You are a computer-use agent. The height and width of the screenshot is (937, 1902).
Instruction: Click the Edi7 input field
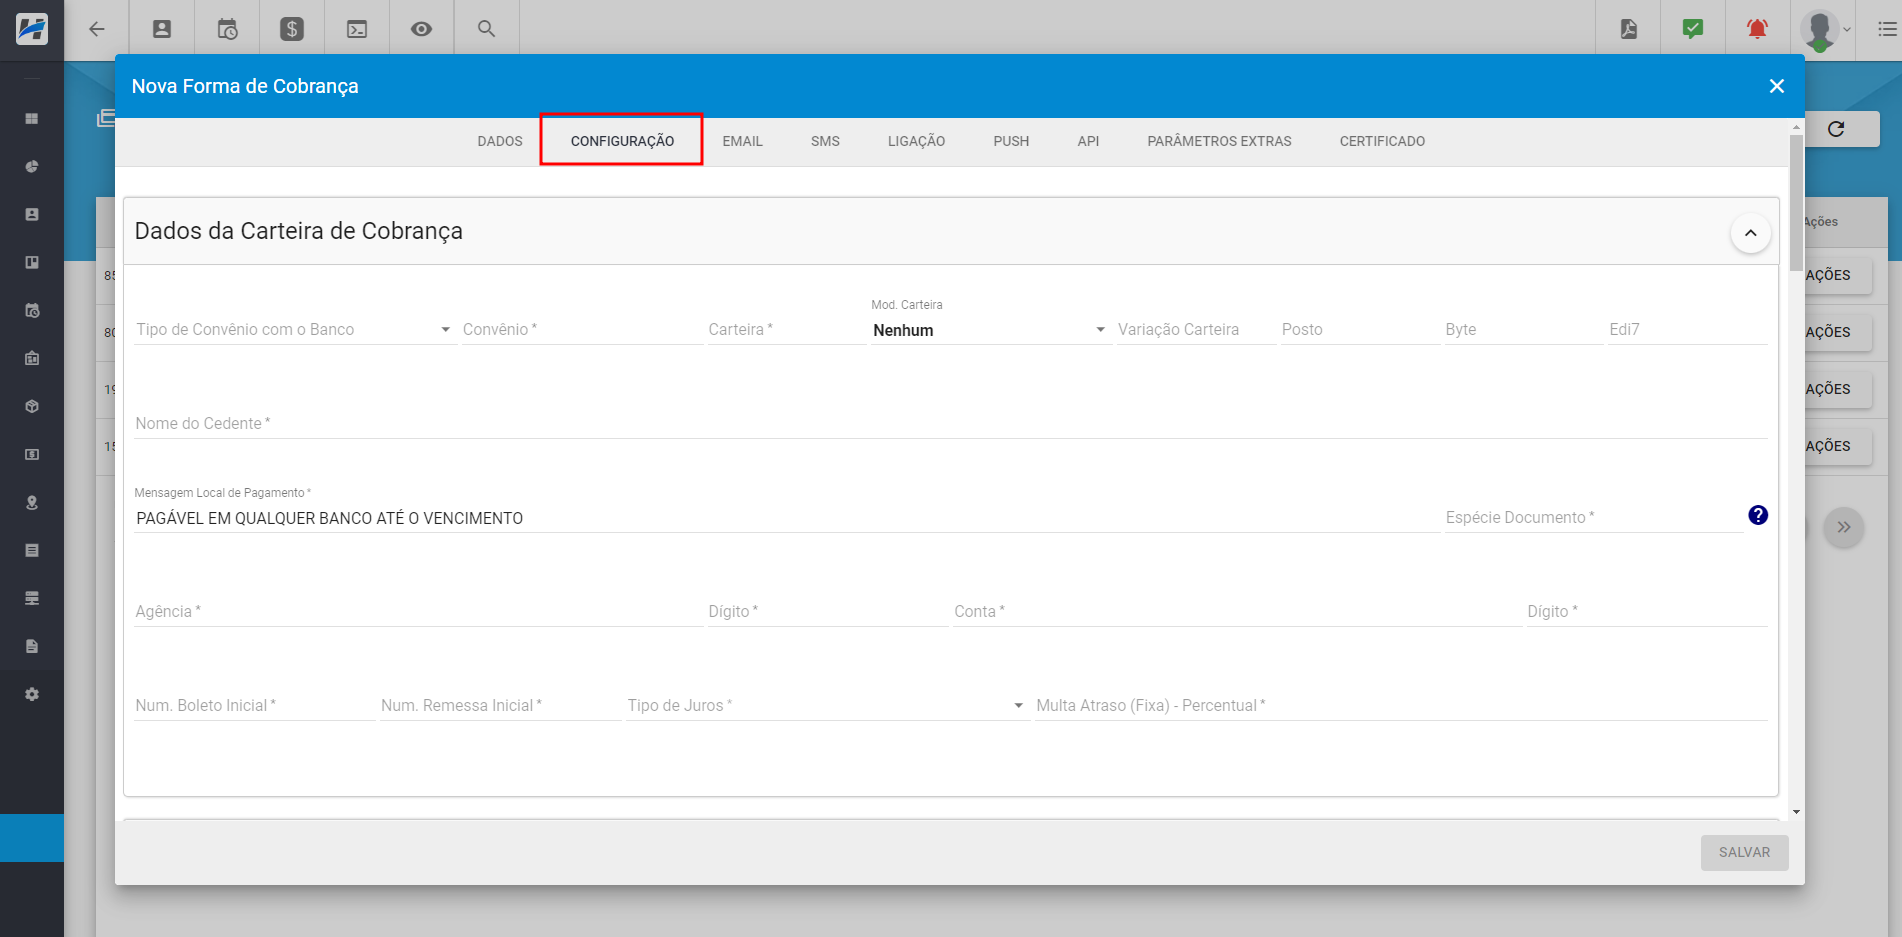click(1687, 329)
